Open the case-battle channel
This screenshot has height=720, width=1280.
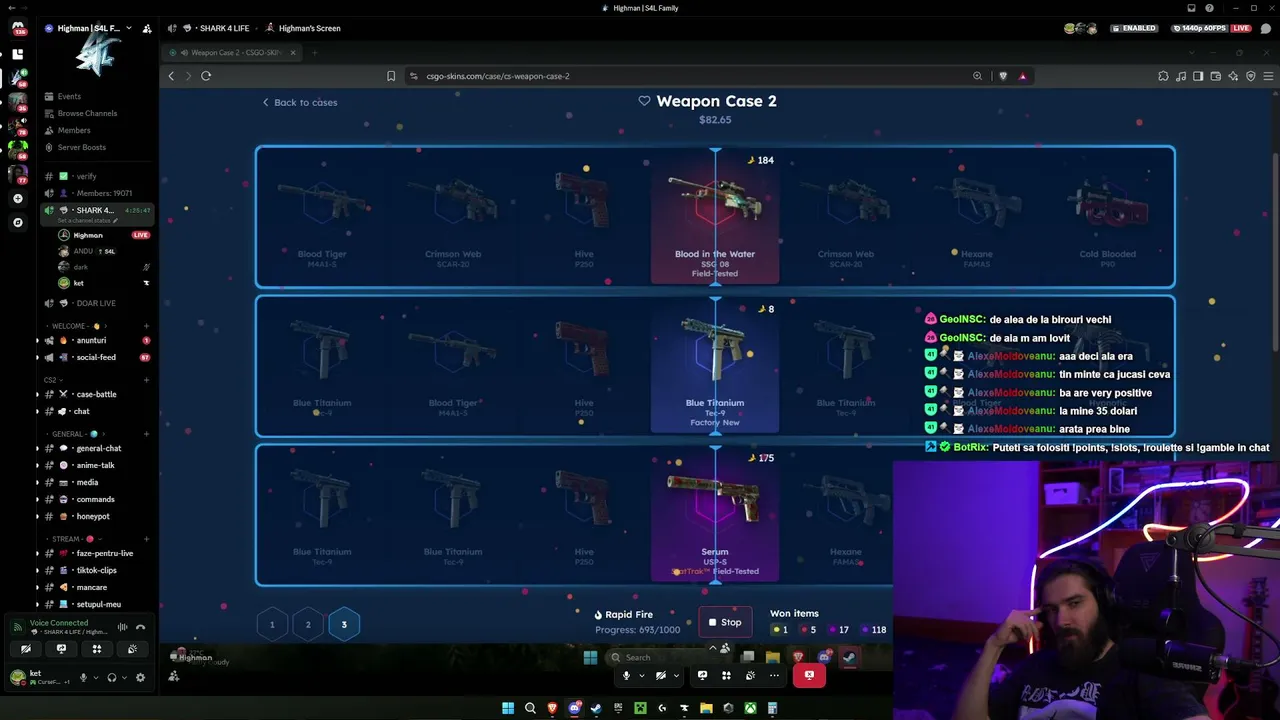point(97,394)
